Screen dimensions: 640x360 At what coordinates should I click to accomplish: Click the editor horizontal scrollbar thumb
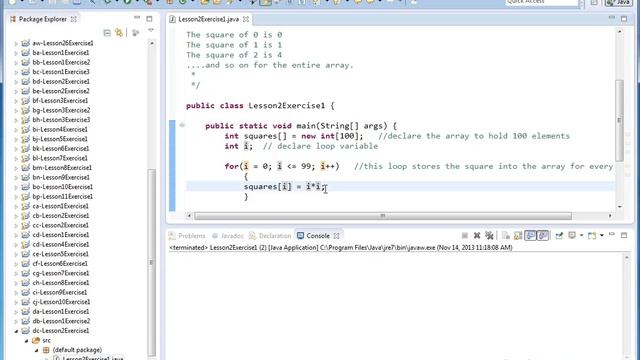pyautogui.click(x=383, y=216)
